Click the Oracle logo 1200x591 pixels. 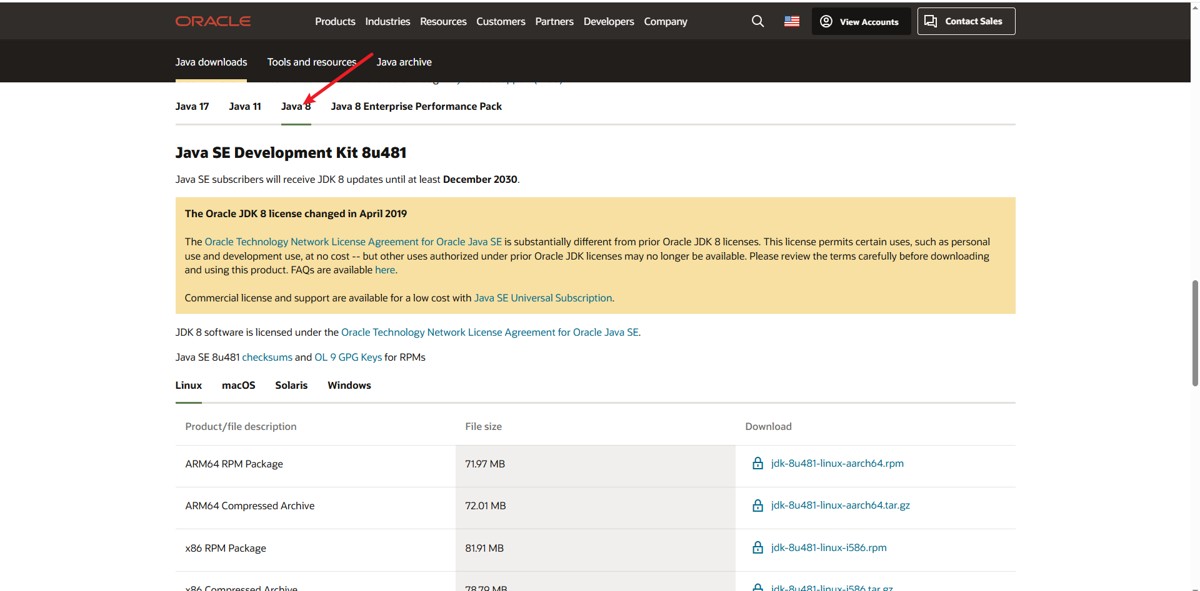pyautogui.click(x=213, y=21)
